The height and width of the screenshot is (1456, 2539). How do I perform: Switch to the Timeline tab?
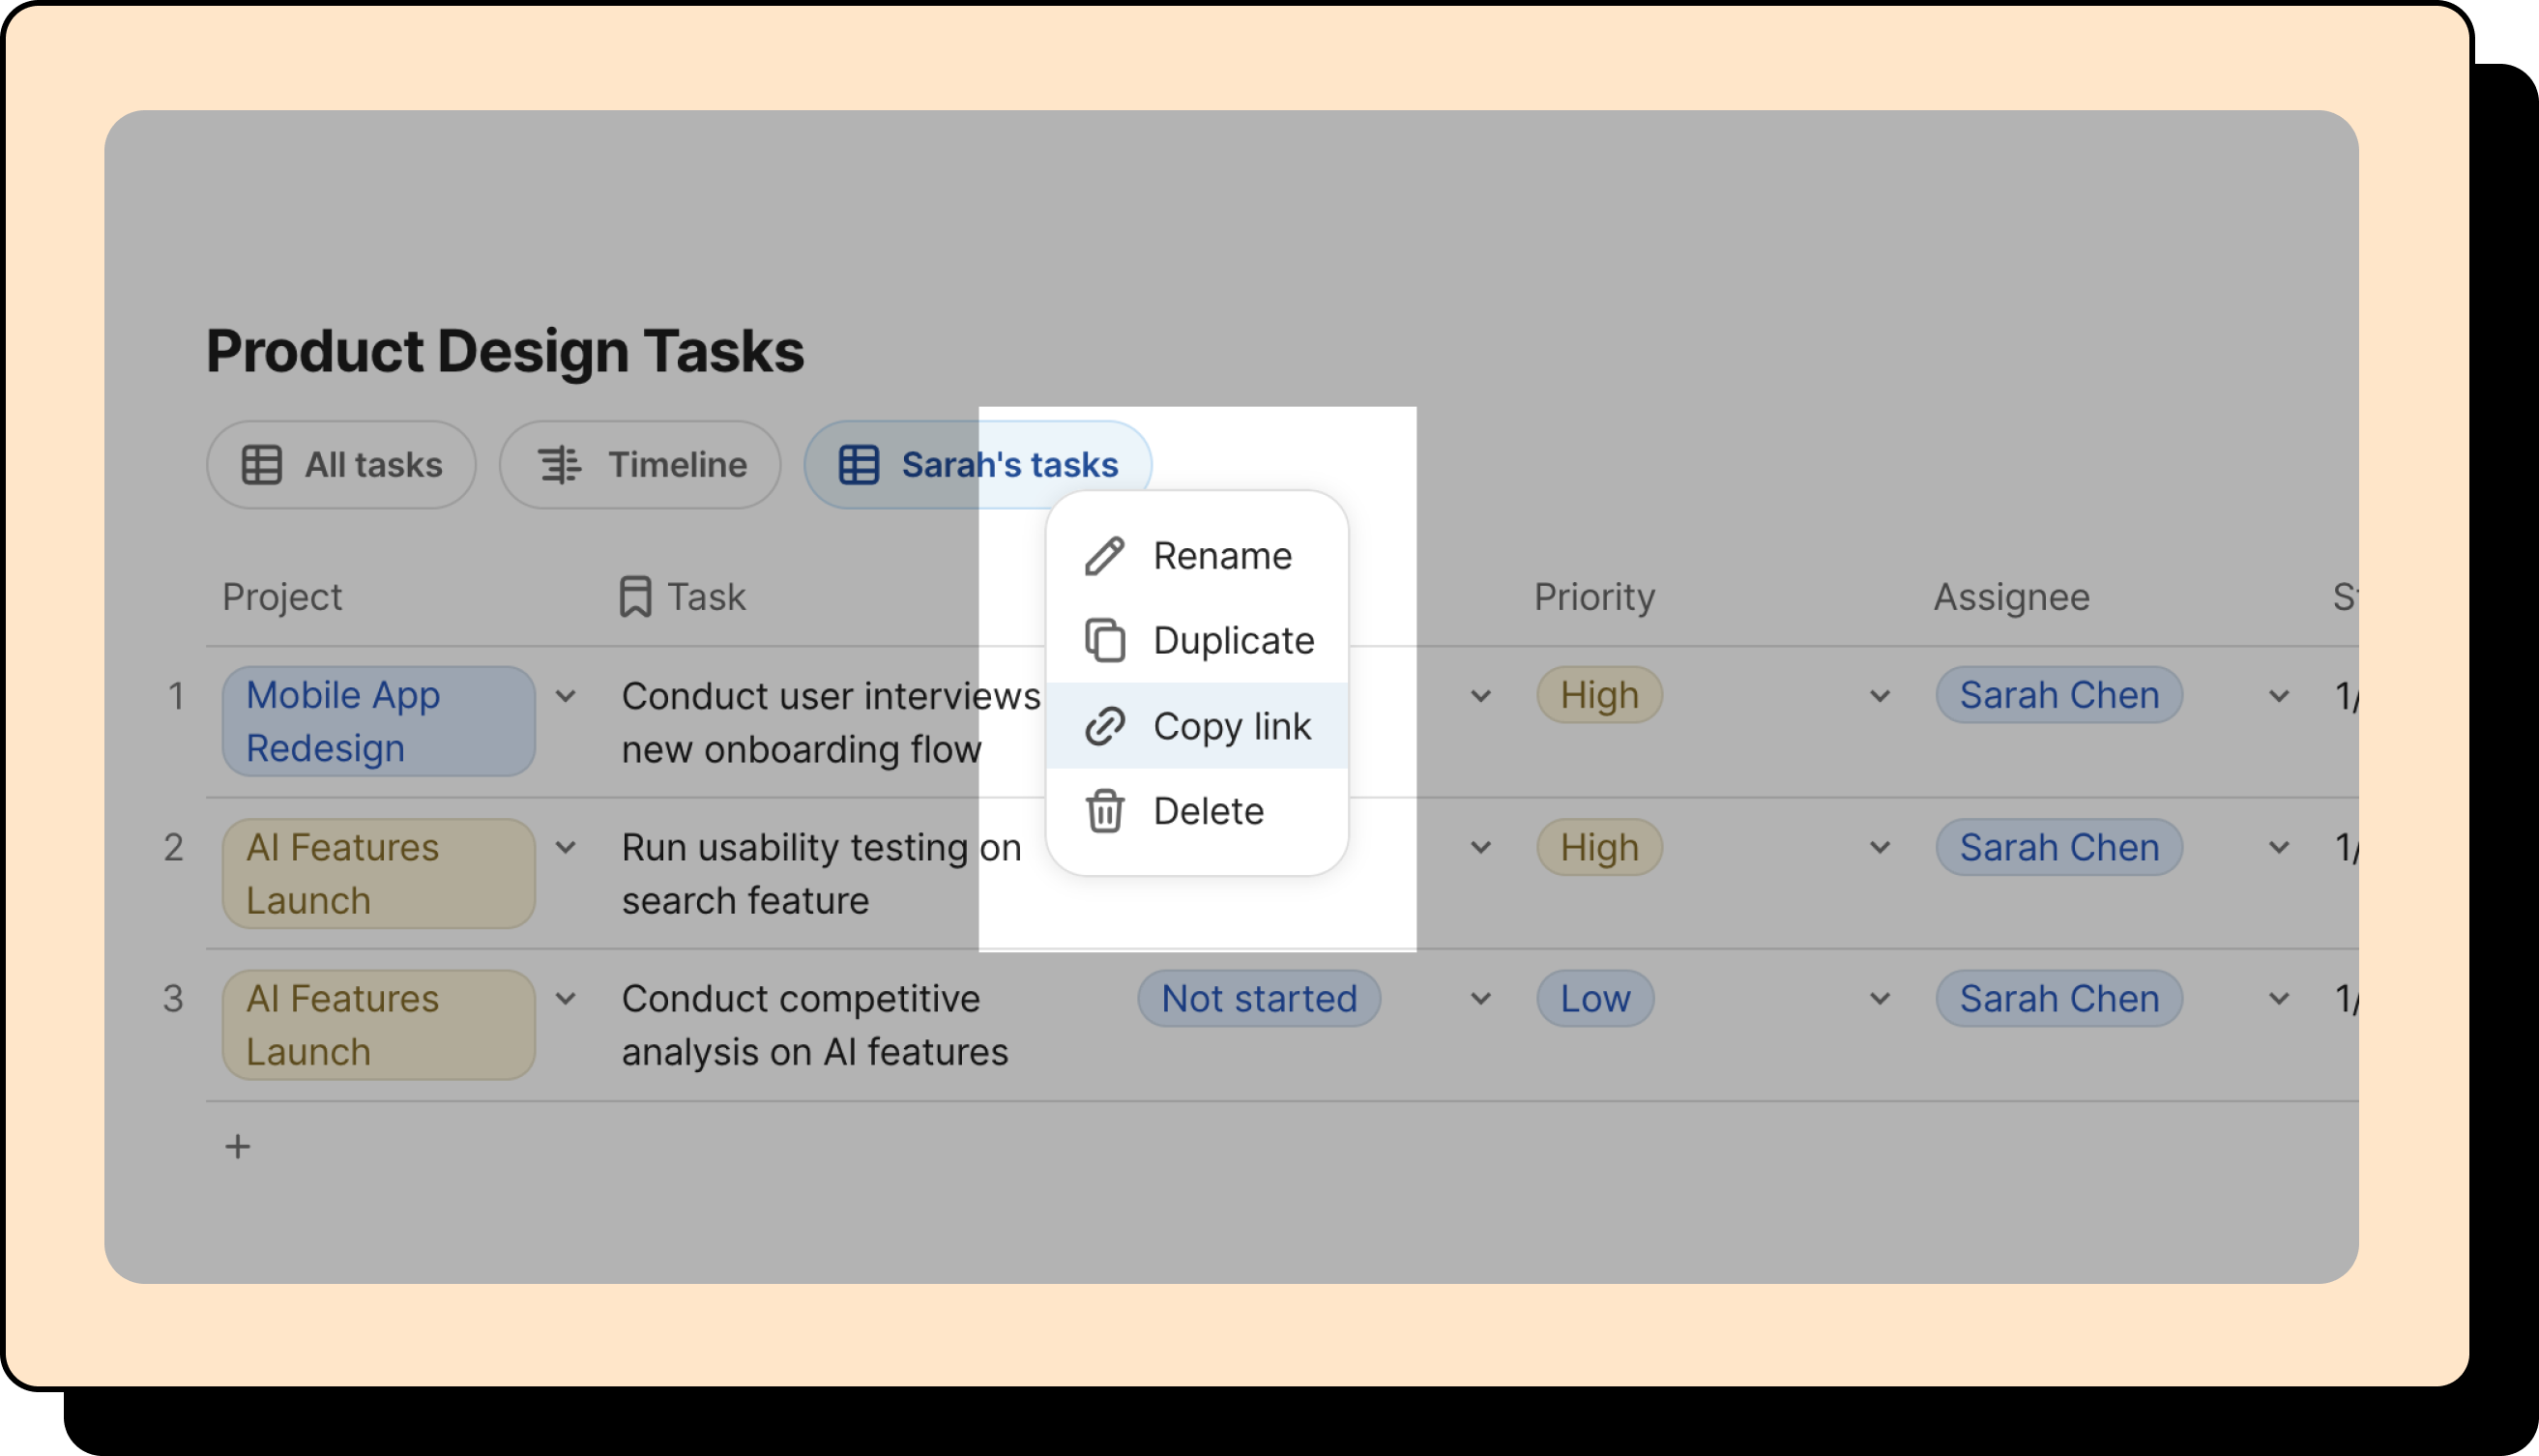coord(640,465)
